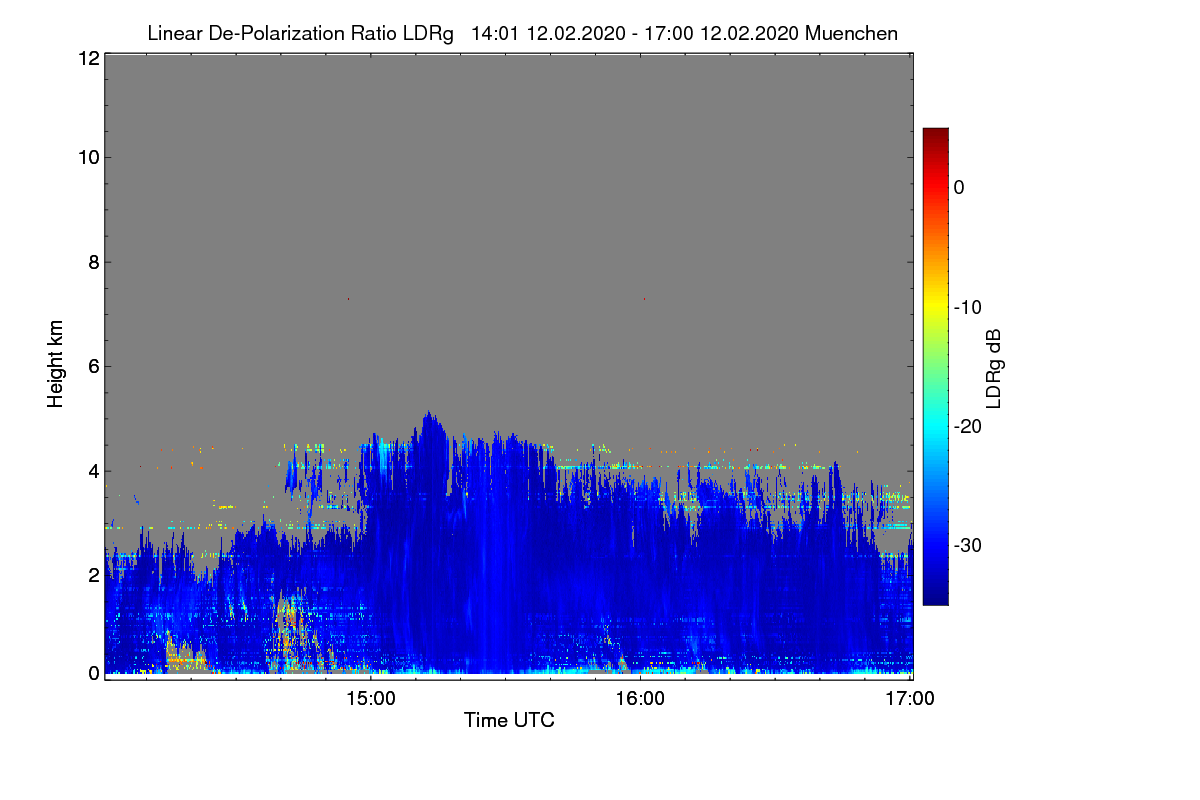The image size is (1200, 800).
Task: Click the '15:00' time axis tick label
Action: pos(371,699)
